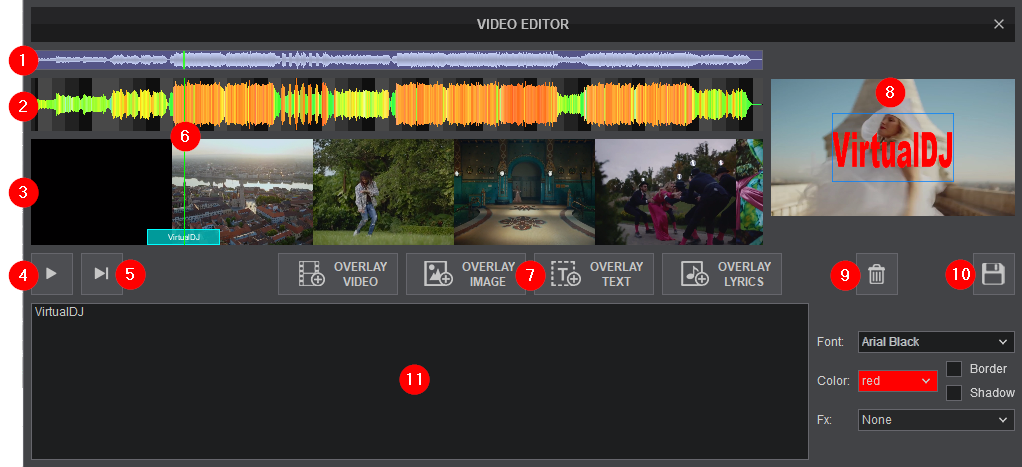Click the colored zoomed waveform track
This screenshot has width=1022, height=467.
click(x=450, y=104)
